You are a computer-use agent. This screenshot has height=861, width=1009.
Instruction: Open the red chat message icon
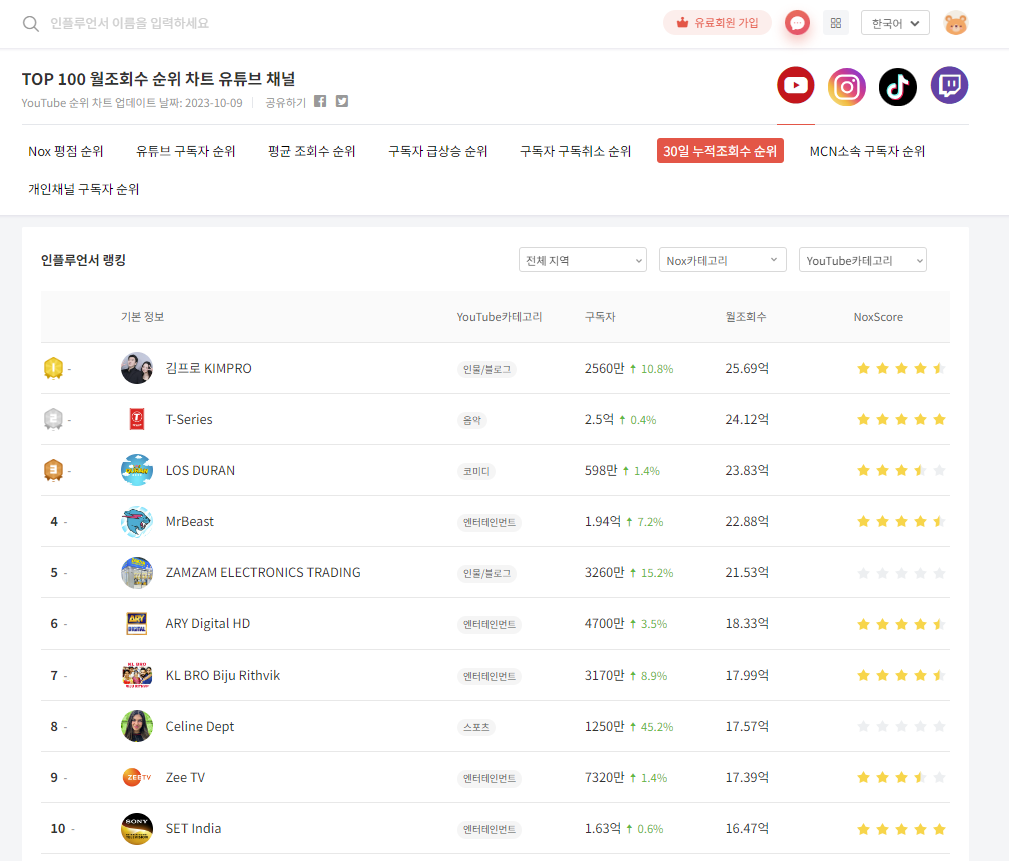click(797, 23)
